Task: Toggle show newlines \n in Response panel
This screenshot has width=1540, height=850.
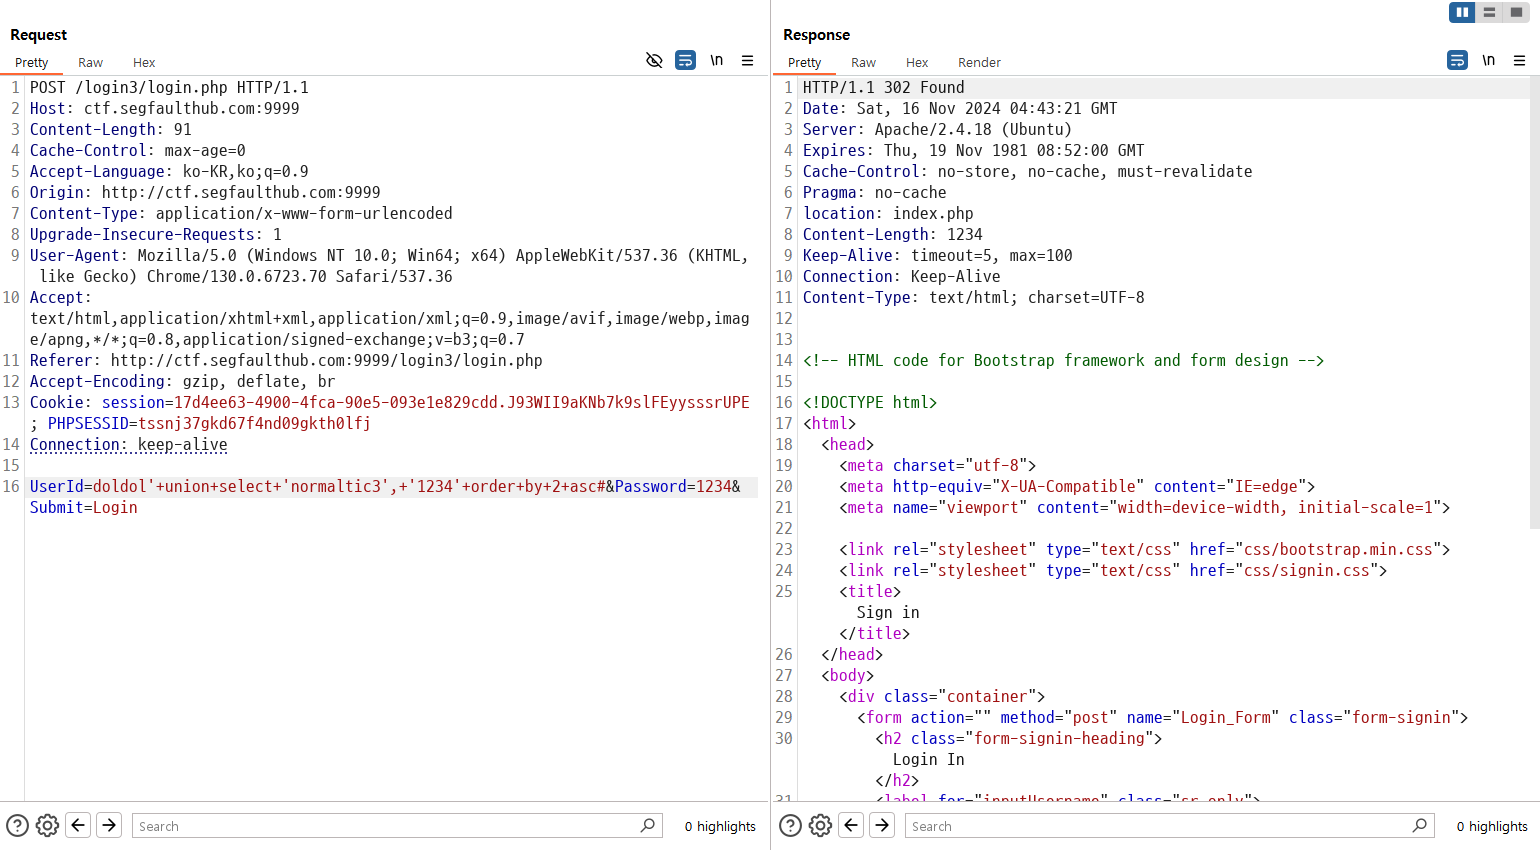Action: (x=1488, y=61)
